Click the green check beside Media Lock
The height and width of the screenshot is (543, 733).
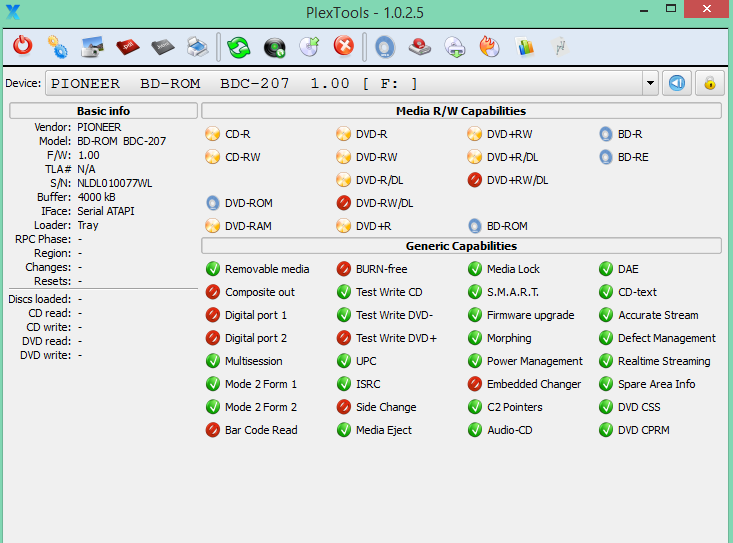(x=475, y=269)
